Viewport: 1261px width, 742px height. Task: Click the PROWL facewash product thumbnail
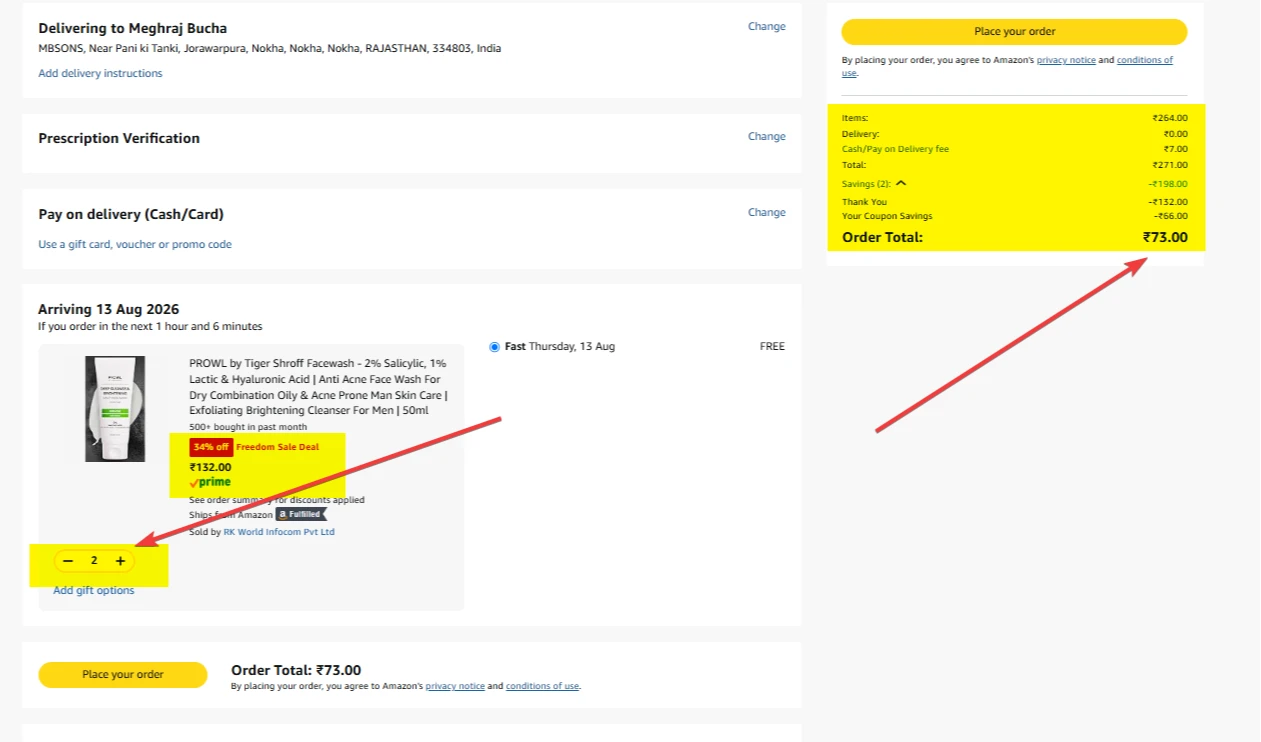115,409
